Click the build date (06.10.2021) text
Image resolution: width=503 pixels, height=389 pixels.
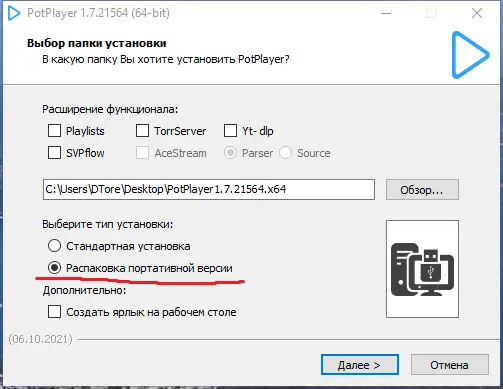[40, 339]
